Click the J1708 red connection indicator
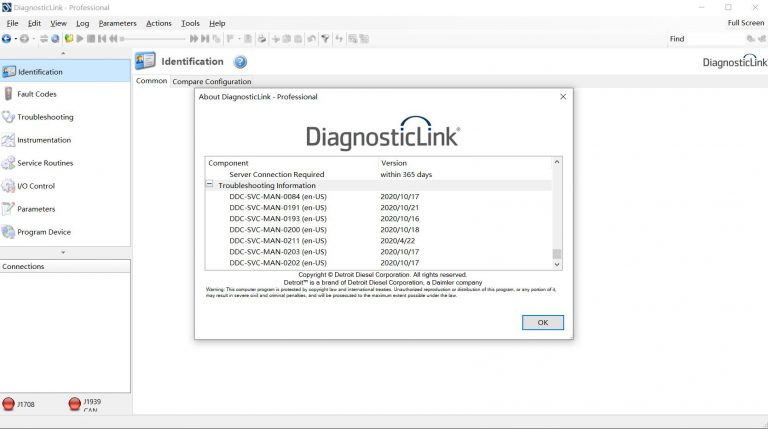The image size is (768, 429). pos(8,404)
